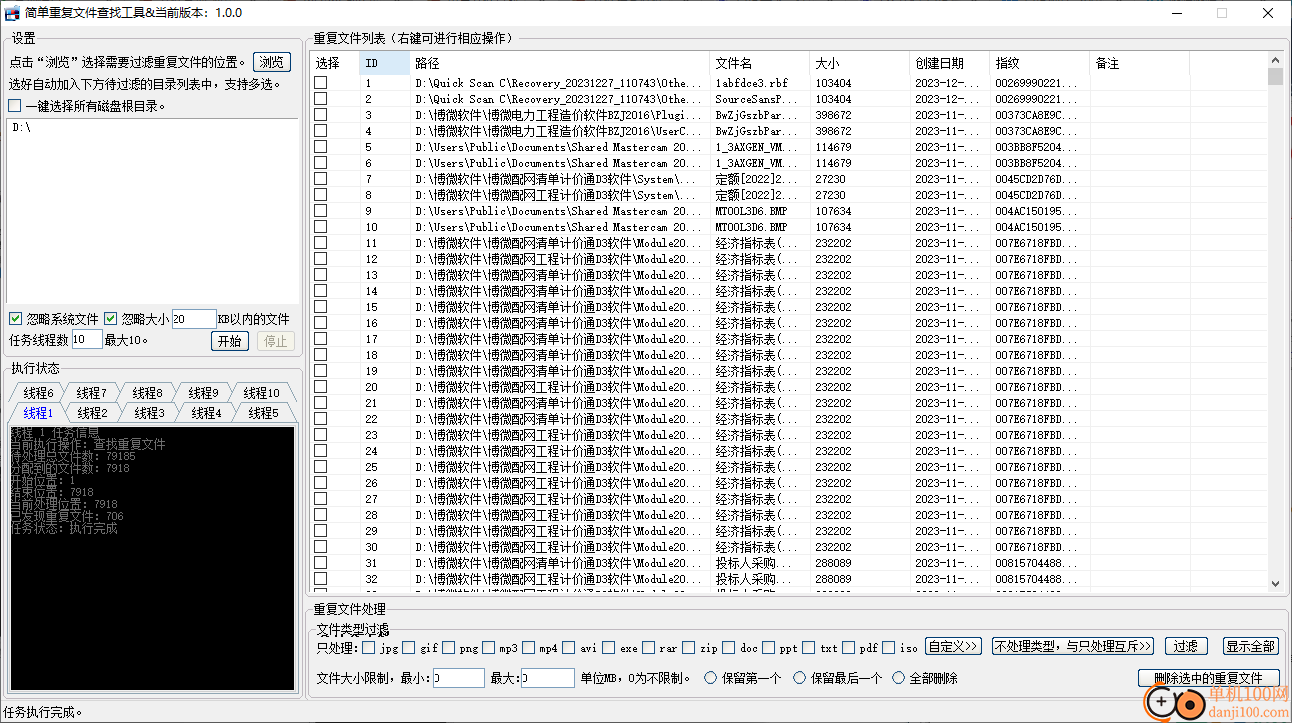Toggle 忽略系统文件 checkbox

(15, 319)
